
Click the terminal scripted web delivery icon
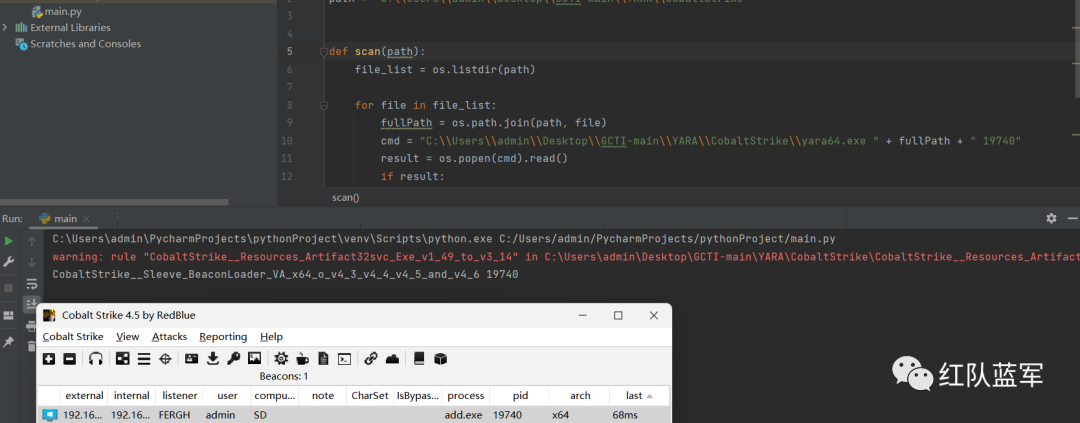point(344,358)
